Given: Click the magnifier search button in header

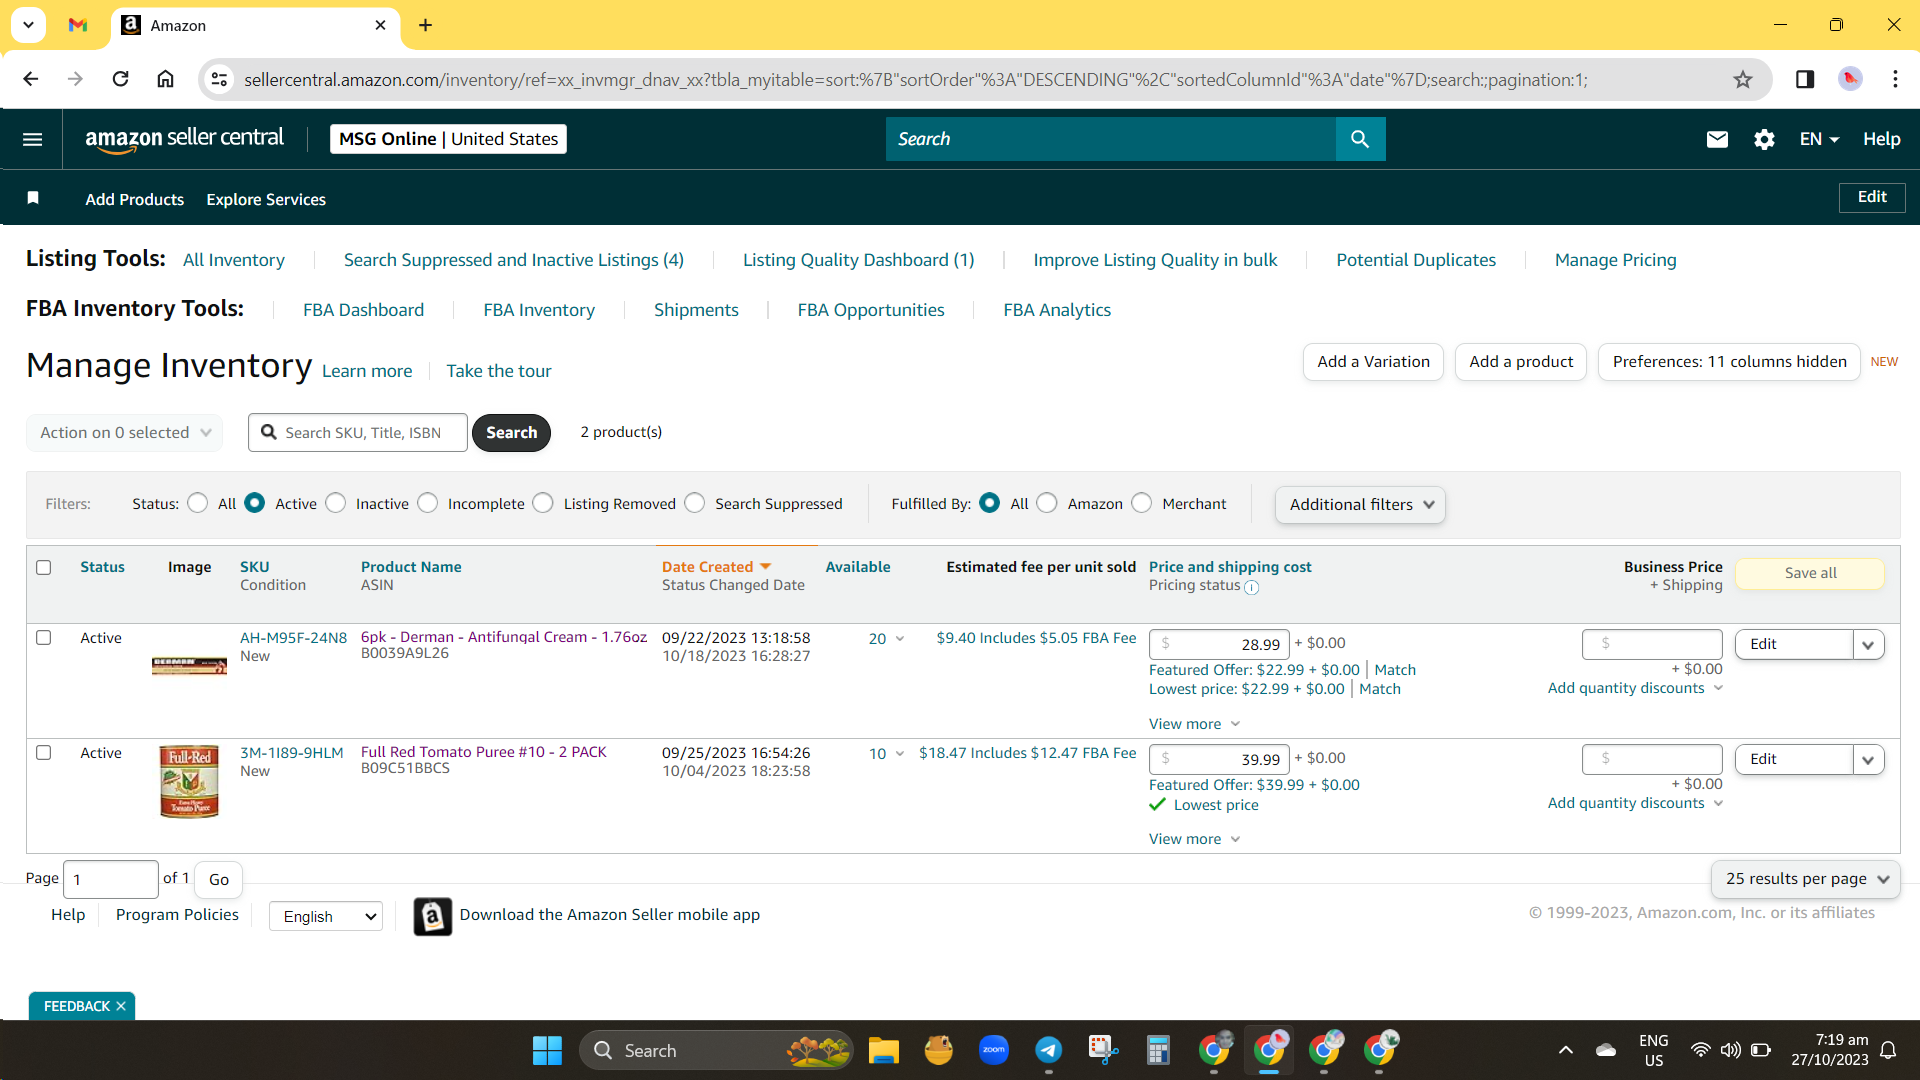Looking at the screenshot, I should (x=1360, y=139).
